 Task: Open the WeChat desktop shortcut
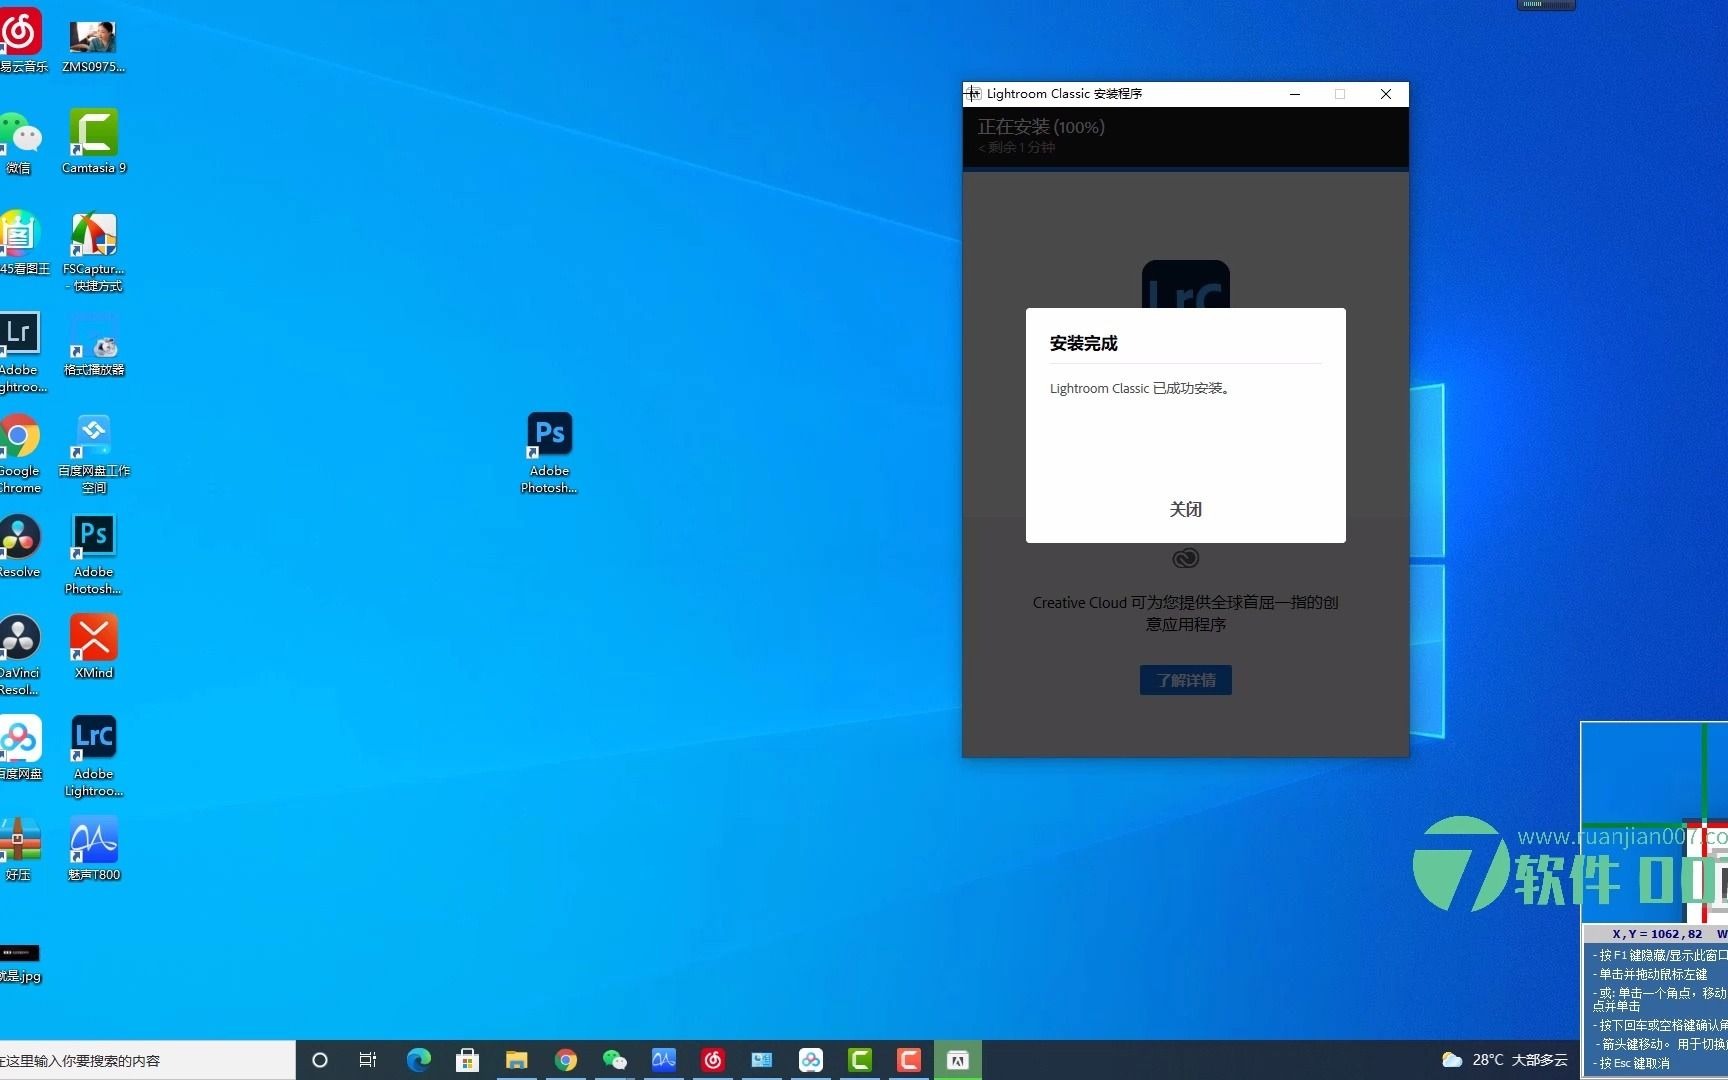[20, 143]
